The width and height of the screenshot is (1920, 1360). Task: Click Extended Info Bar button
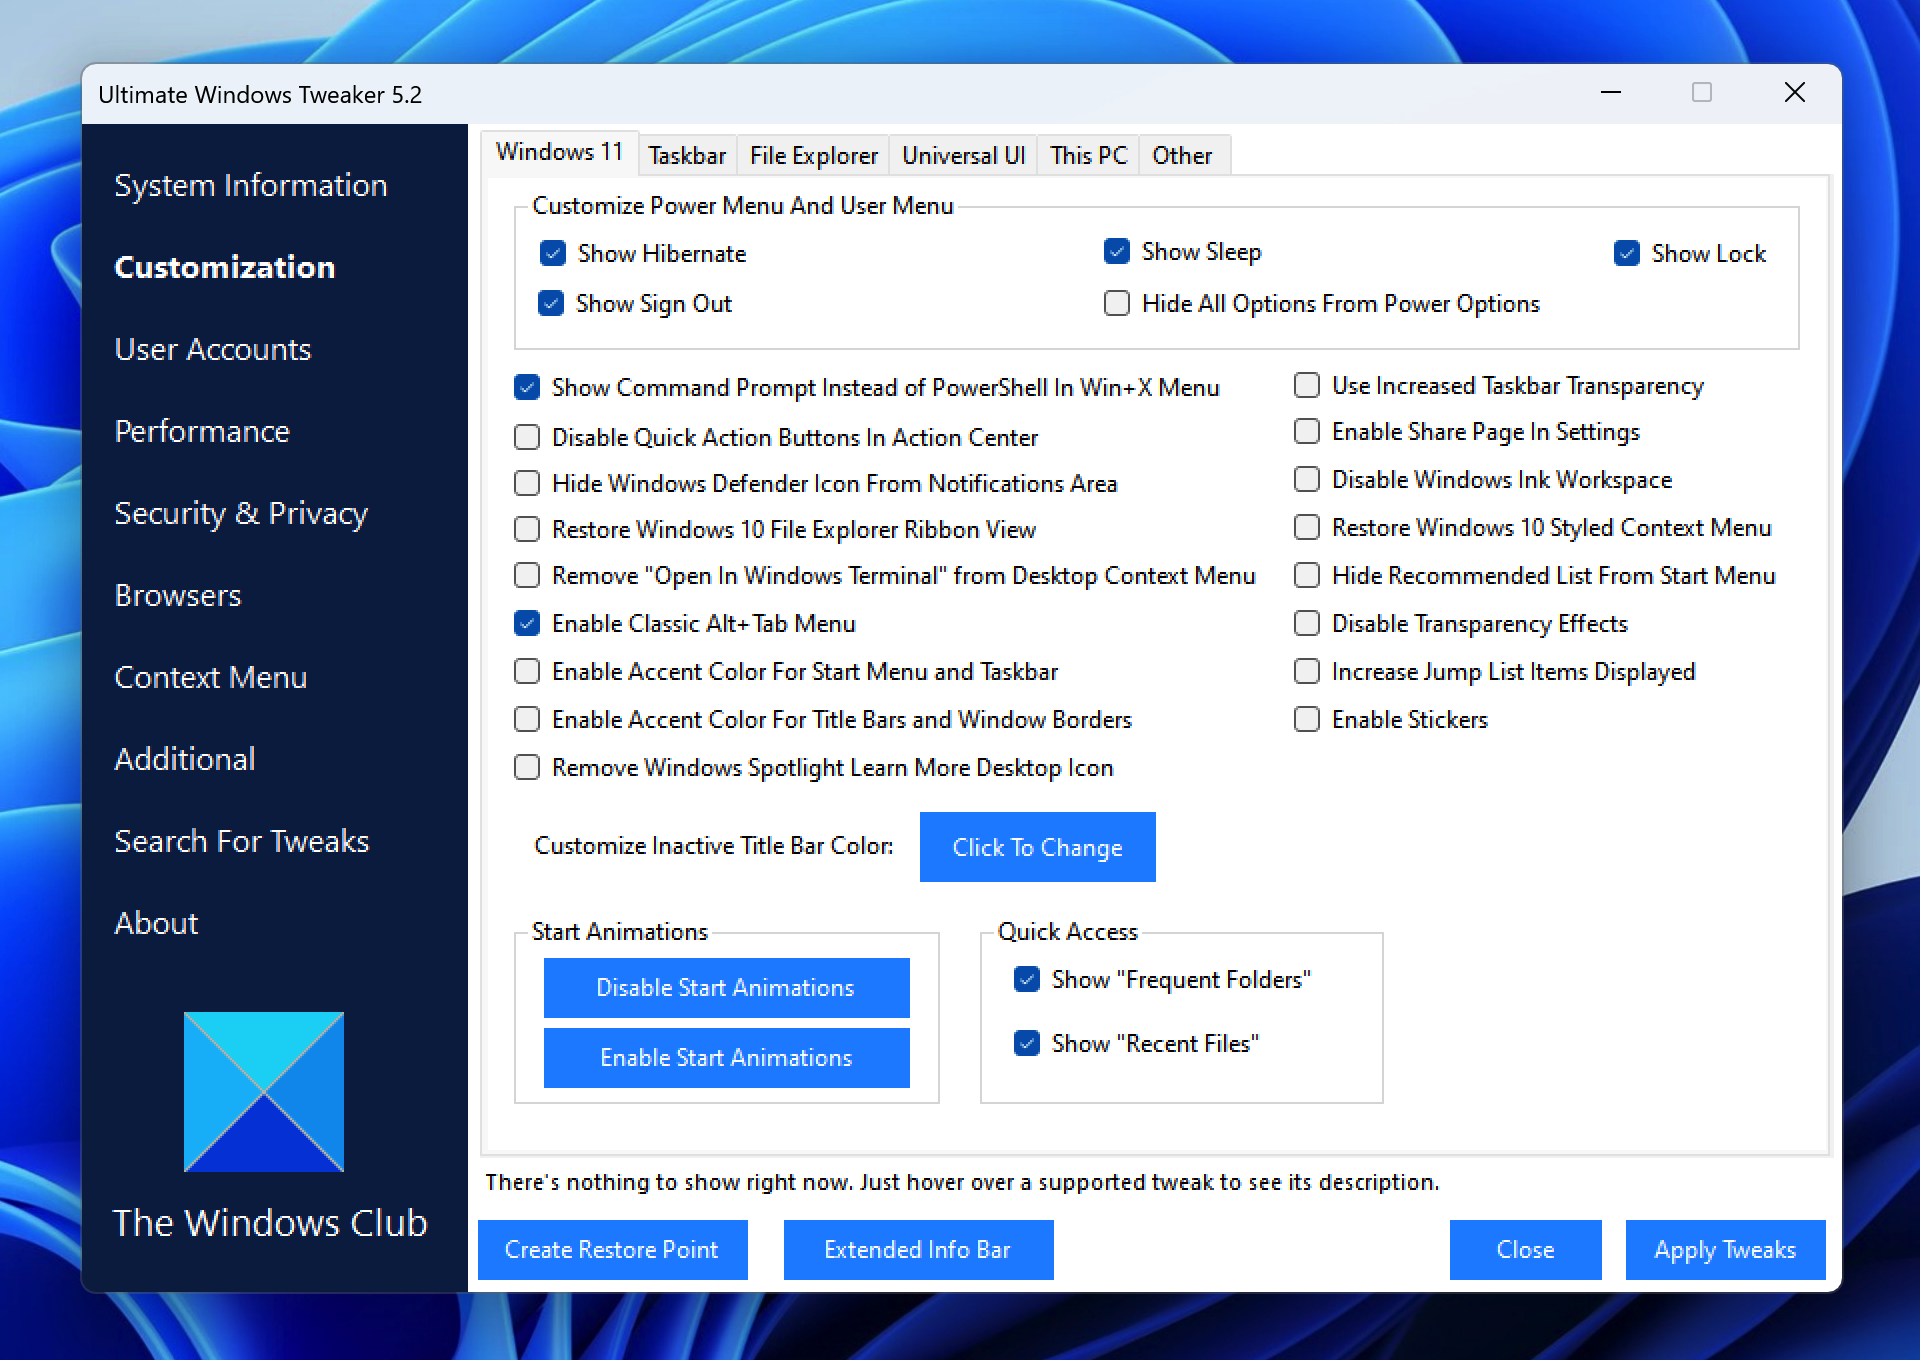[x=918, y=1250]
